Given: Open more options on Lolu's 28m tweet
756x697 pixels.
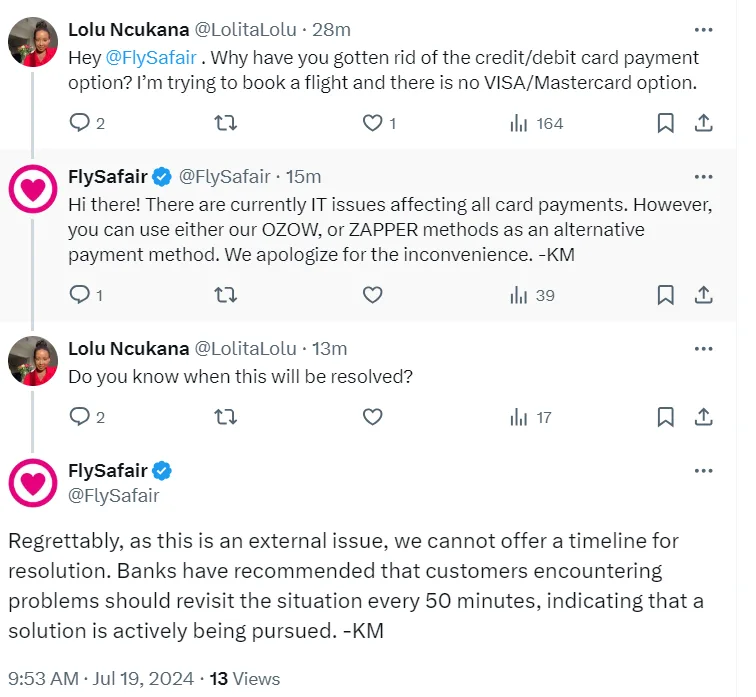Looking at the screenshot, I should (703, 30).
